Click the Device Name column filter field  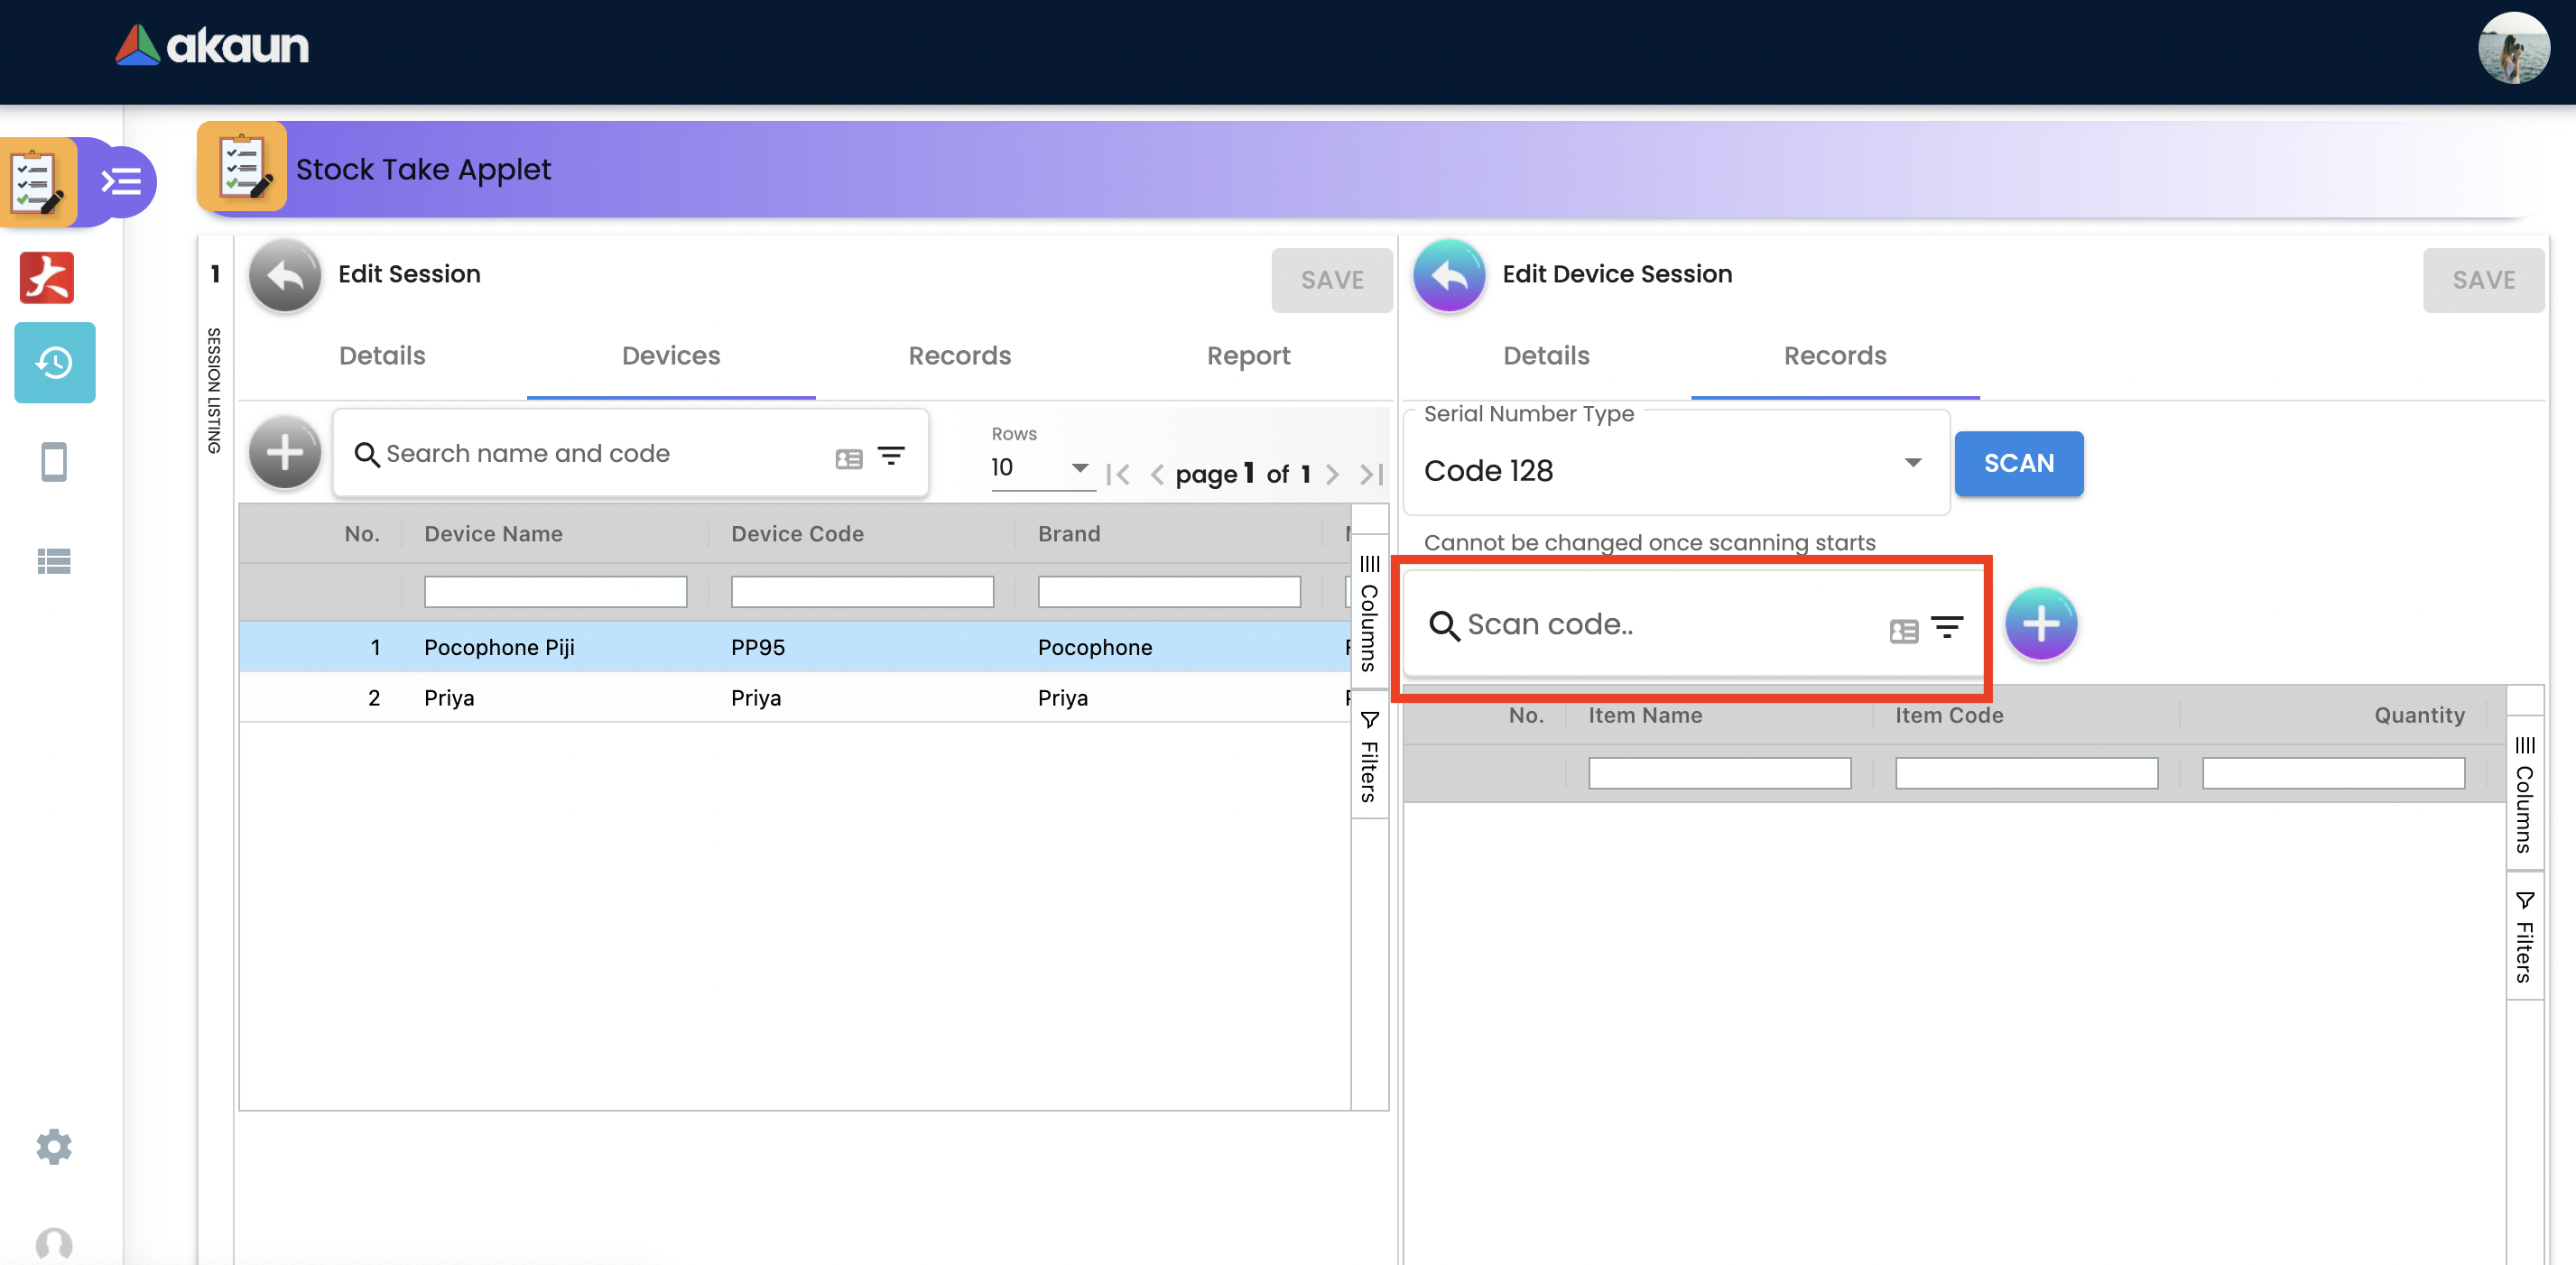coord(555,591)
